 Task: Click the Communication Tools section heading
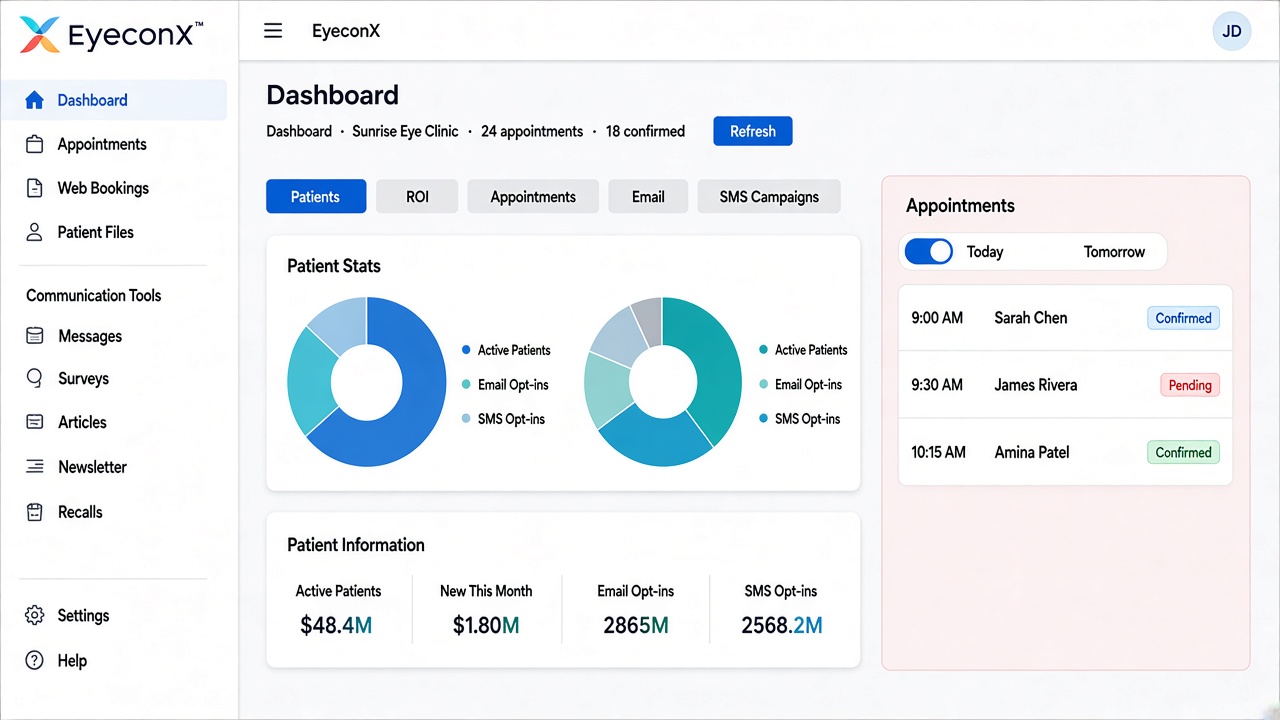click(x=93, y=295)
